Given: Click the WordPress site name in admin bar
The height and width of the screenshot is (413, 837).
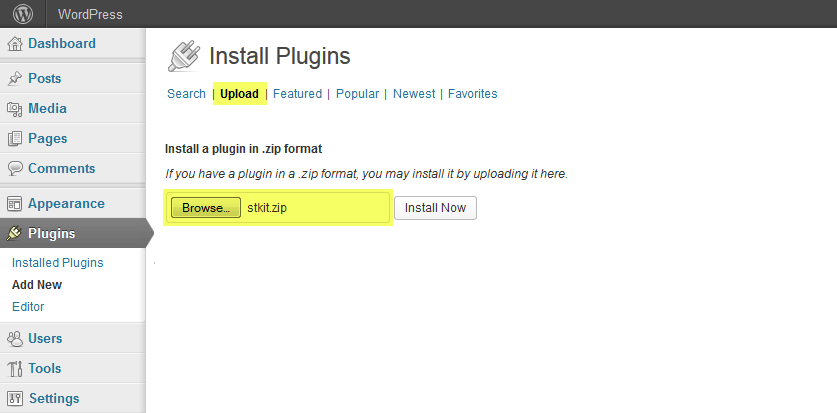Looking at the screenshot, I should 90,15.
